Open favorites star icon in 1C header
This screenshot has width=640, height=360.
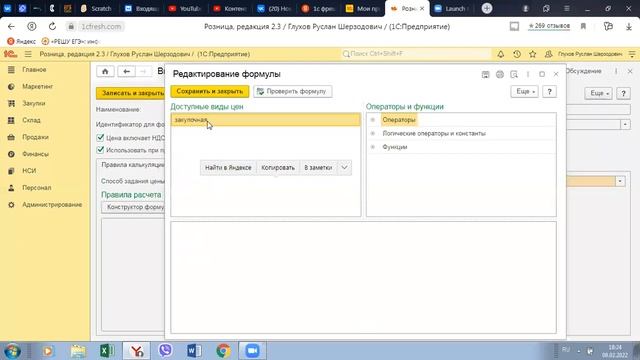coord(532,54)
